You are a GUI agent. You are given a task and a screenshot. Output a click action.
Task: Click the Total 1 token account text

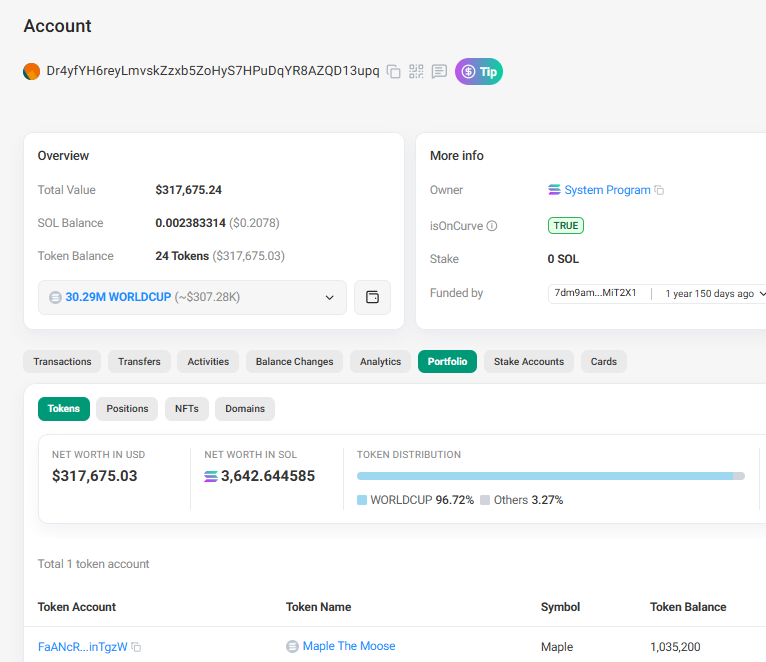click(93, 564)
